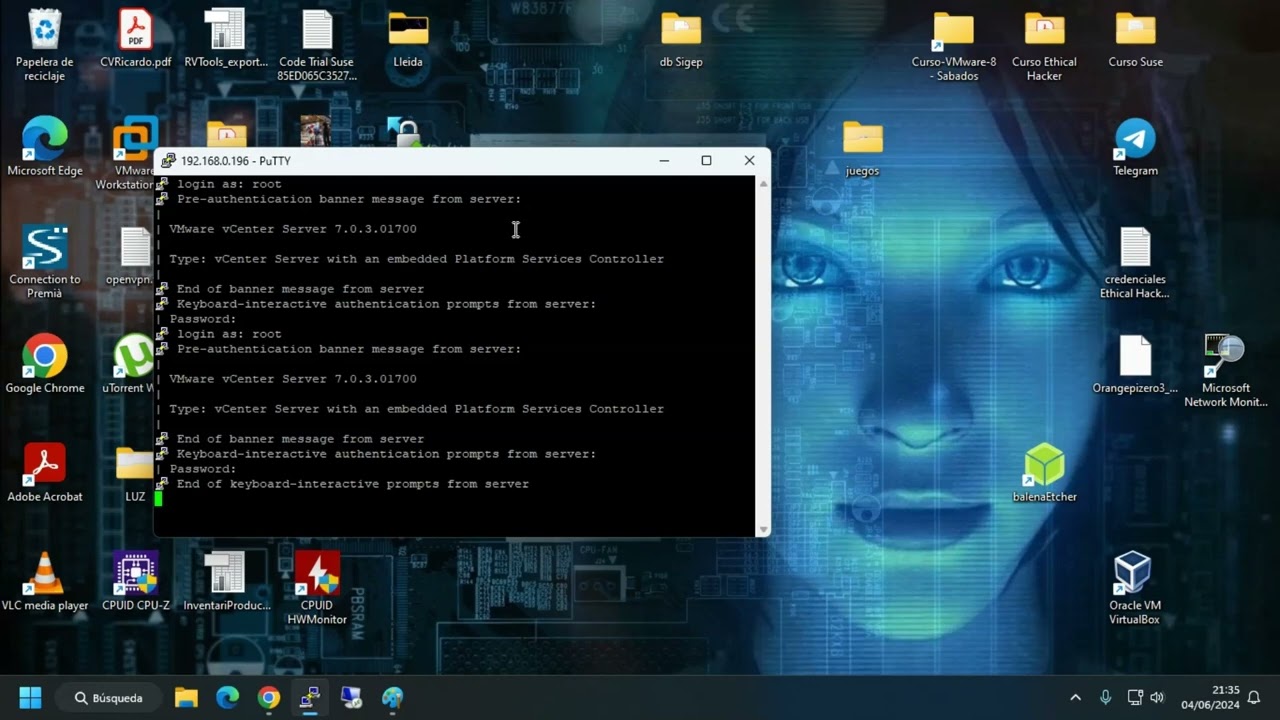Launch CPUID HWMonitor shortcut
Viewport: 1280px width, 720px height.
(x=317, y=588)
